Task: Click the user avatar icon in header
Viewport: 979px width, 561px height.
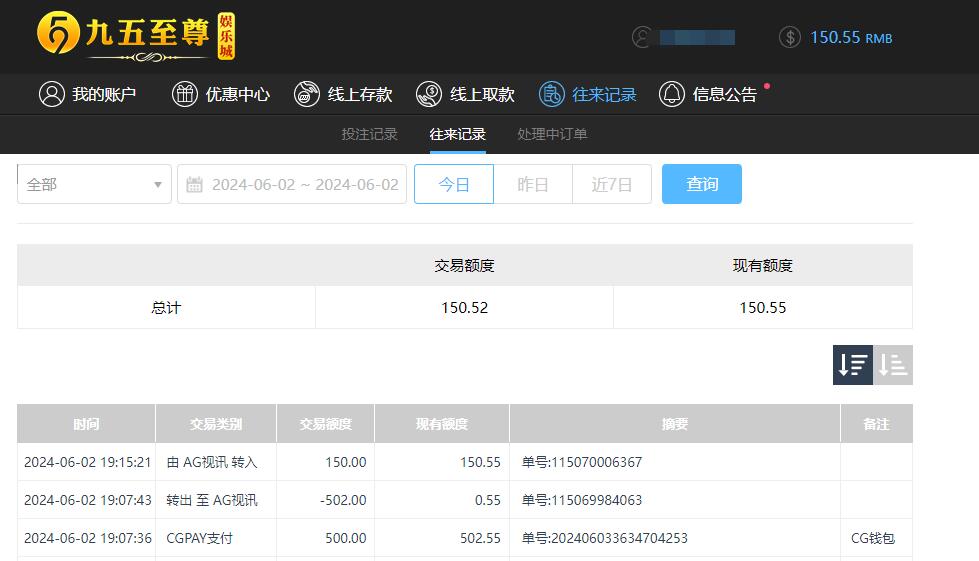Action: click(642, 37)
